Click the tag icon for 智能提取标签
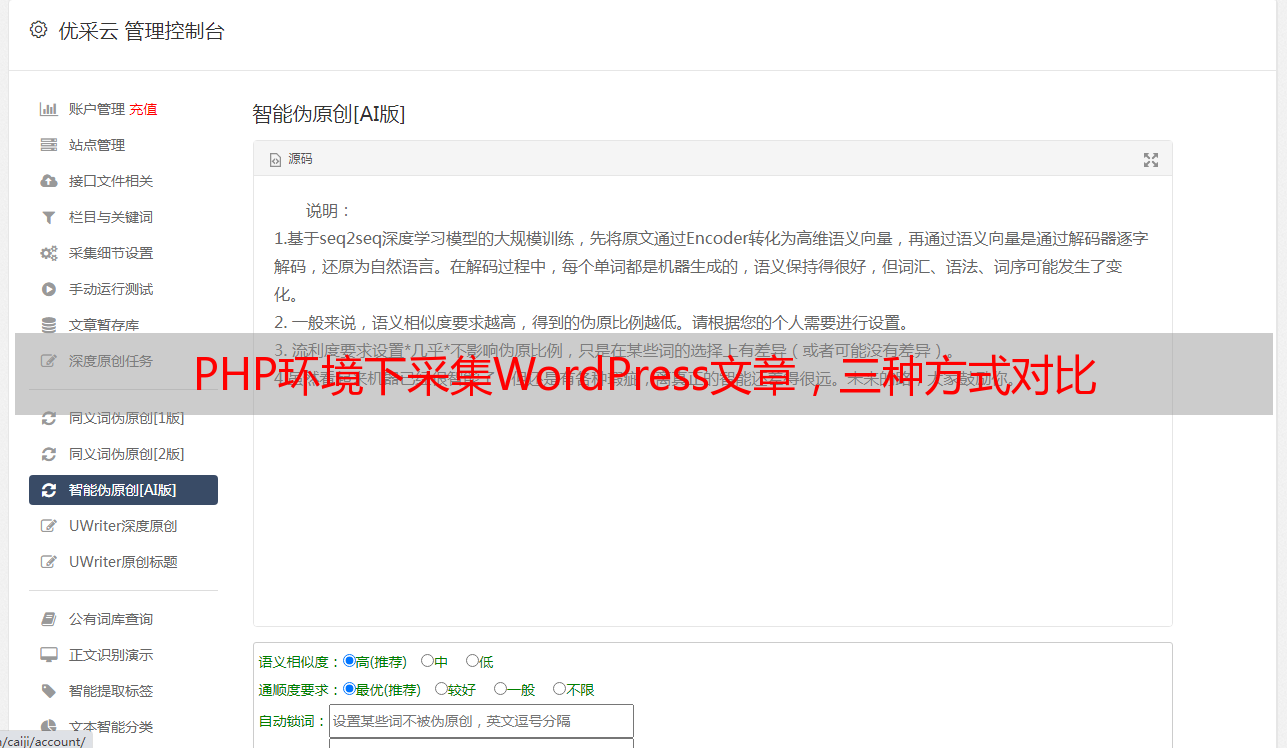The width and height of the screenshot is (1287, 748). [x=48, y=691]
